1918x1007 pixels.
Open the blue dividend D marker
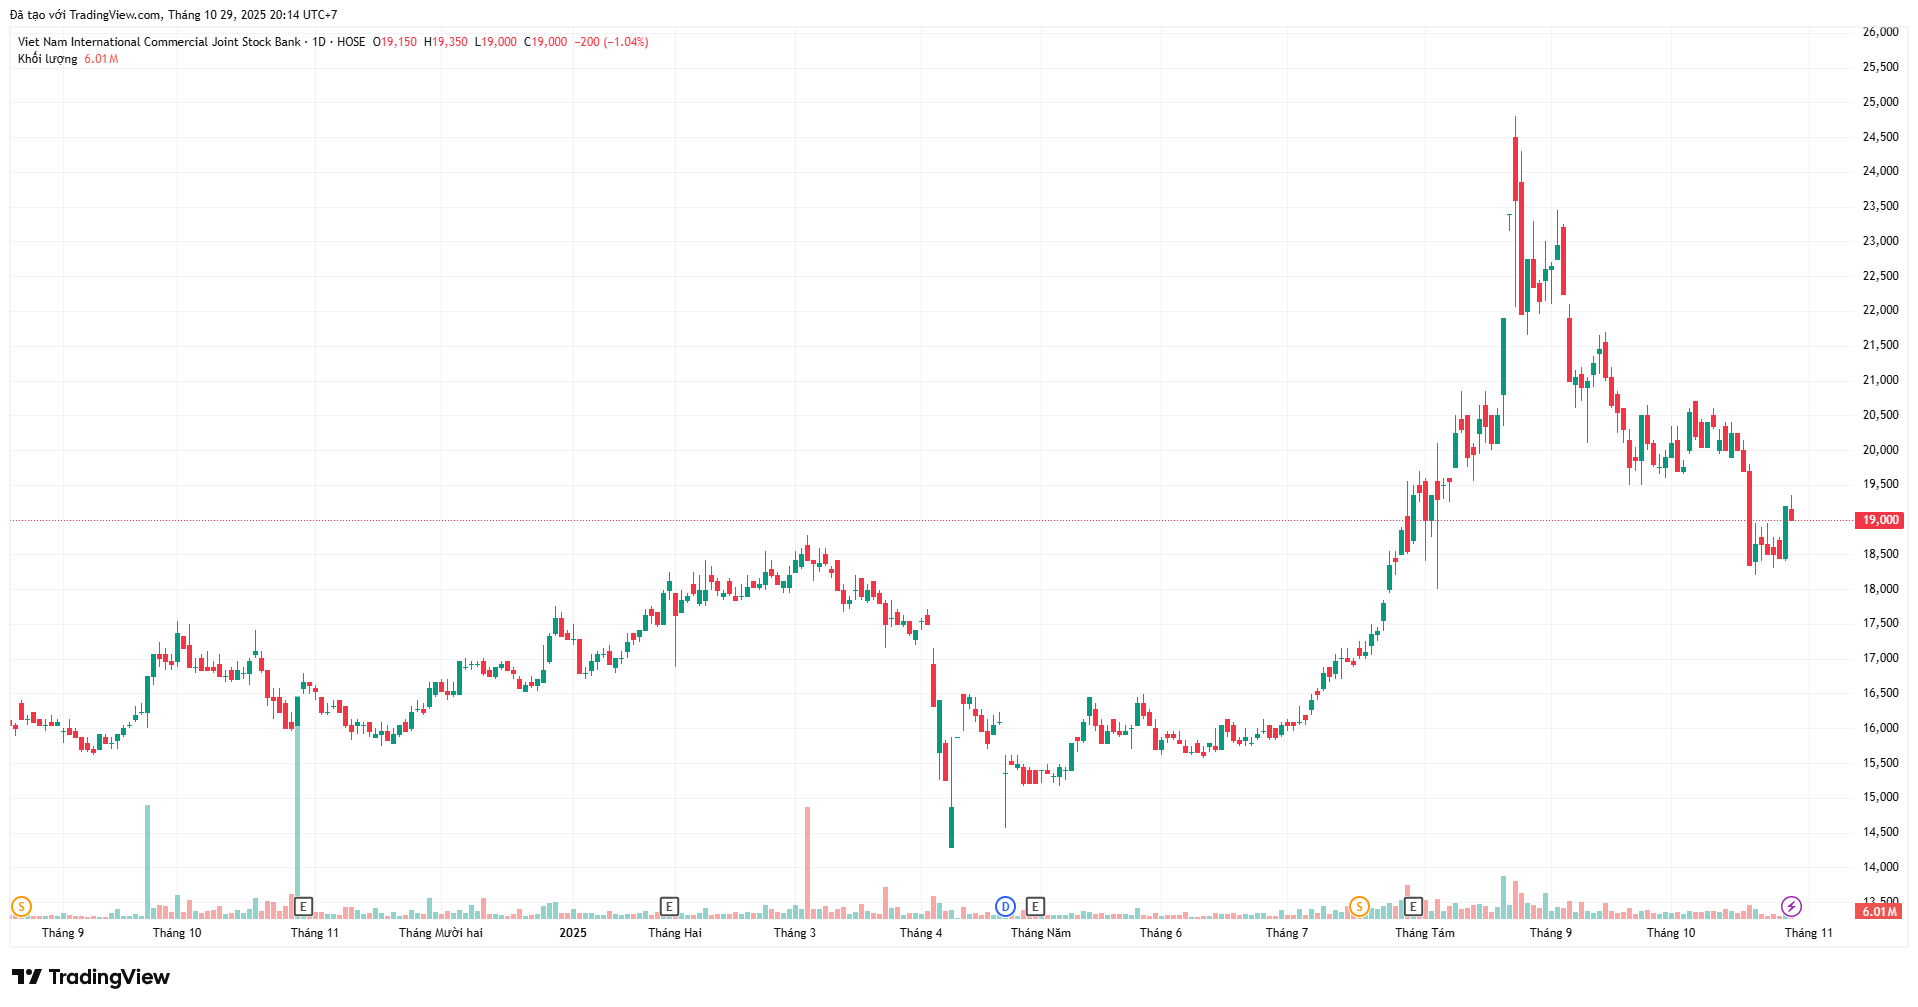(x=1005, y=907)
